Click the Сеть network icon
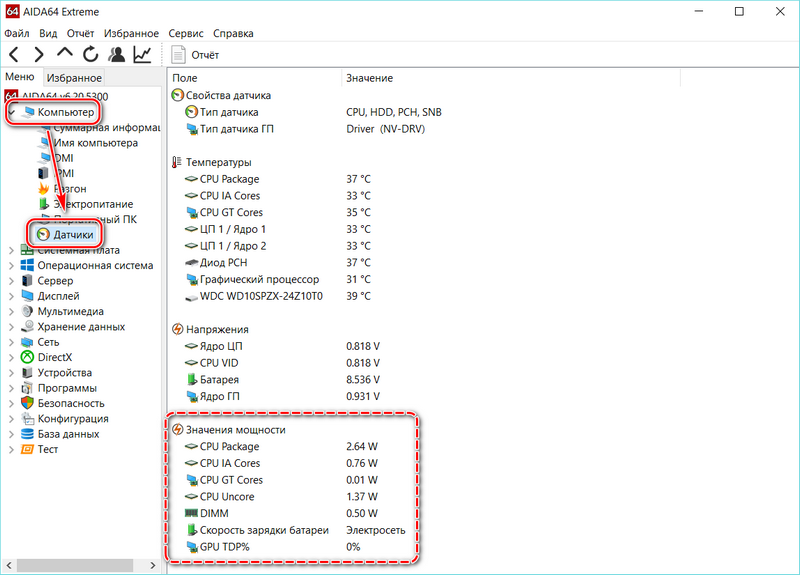 tap(27, 342)
